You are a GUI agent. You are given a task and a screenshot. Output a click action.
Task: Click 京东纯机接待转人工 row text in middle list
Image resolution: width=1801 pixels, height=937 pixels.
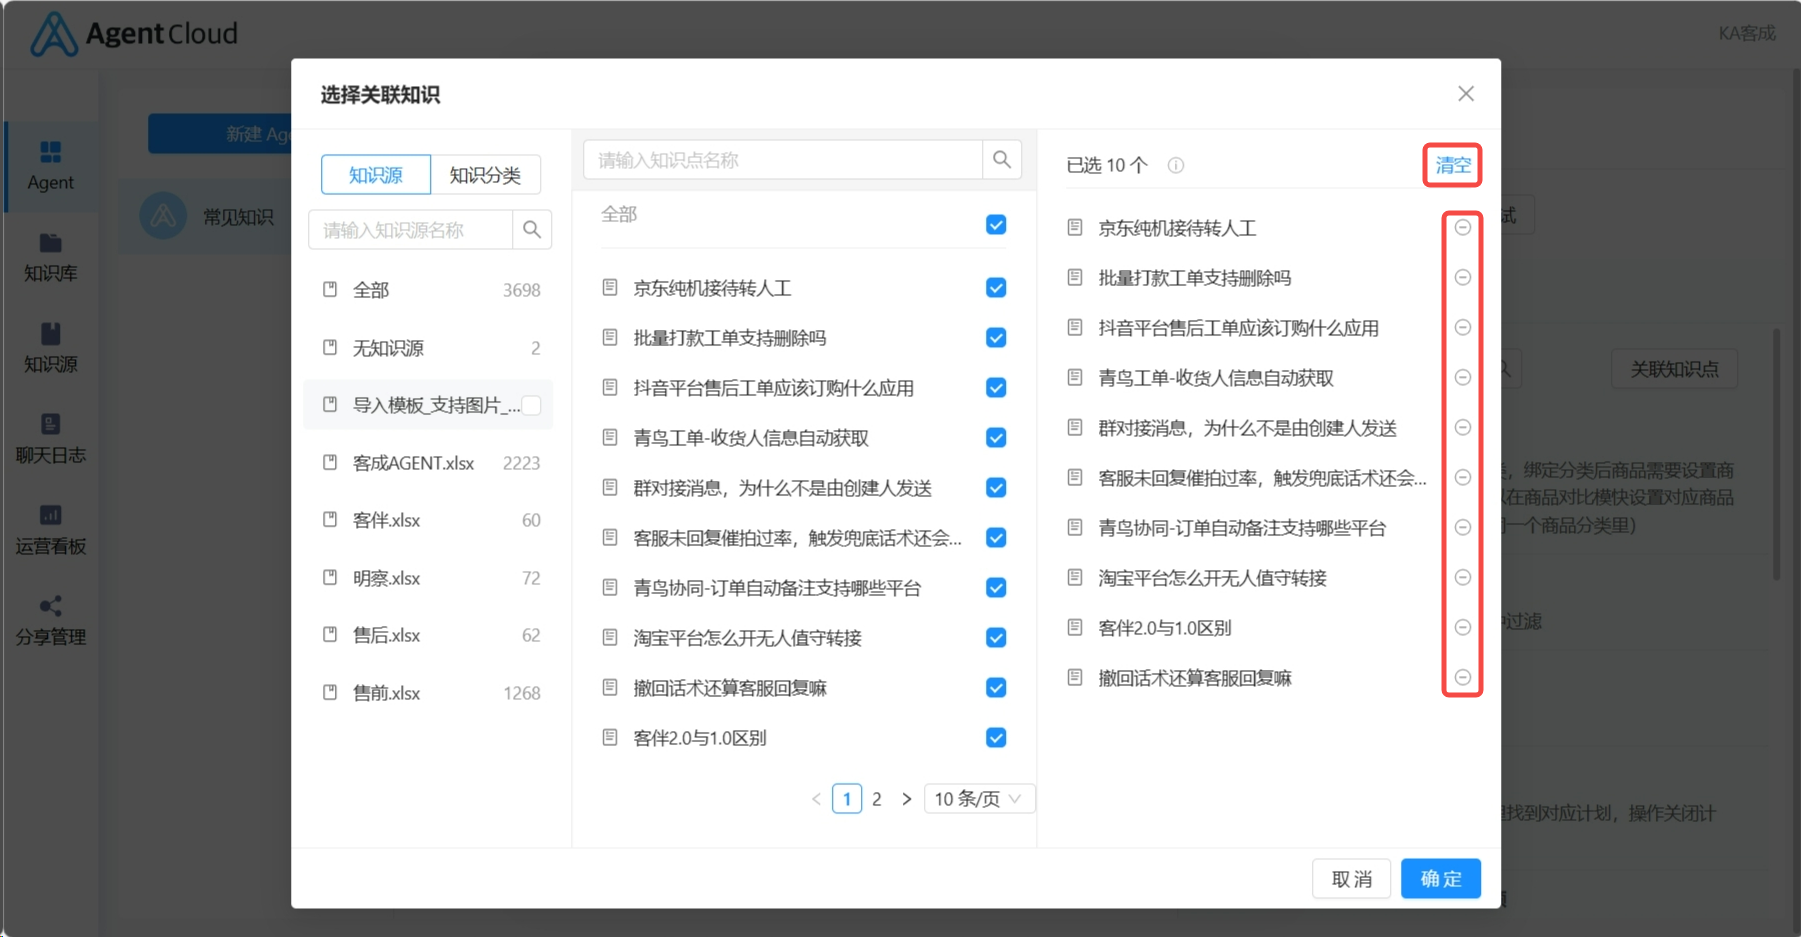pyautogui.click(x=712, y=288)
